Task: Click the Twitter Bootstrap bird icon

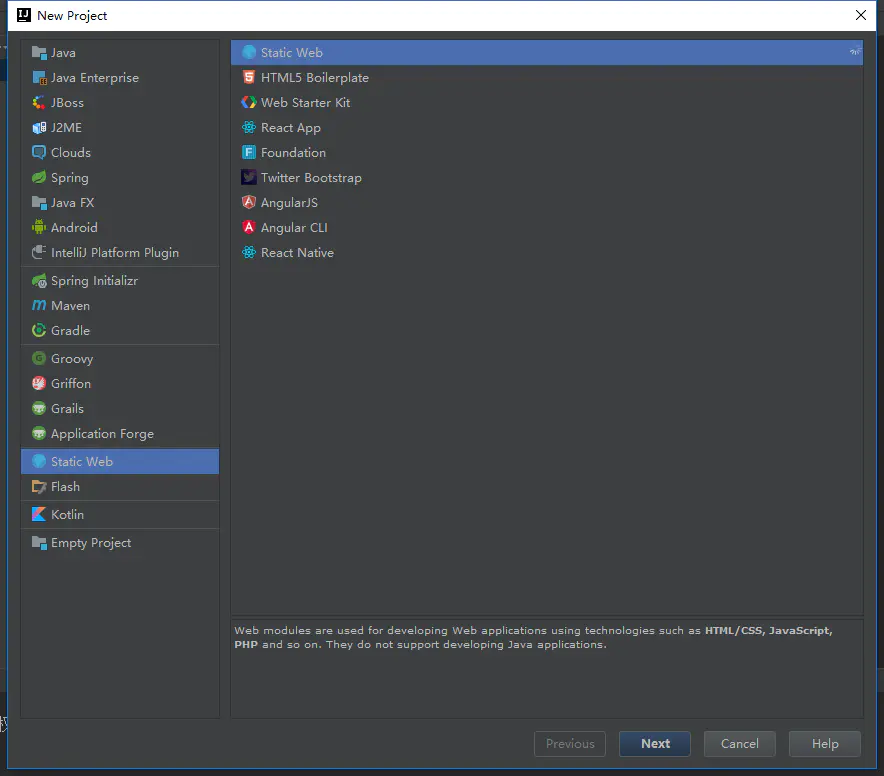Action: pos(249,178)
